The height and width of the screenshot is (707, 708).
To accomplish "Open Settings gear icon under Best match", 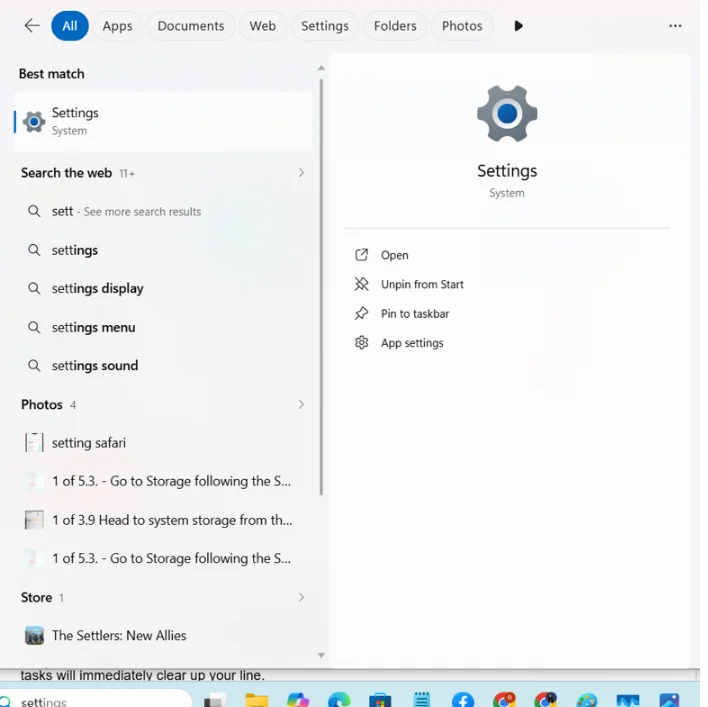I will click(x=34, y=121).
